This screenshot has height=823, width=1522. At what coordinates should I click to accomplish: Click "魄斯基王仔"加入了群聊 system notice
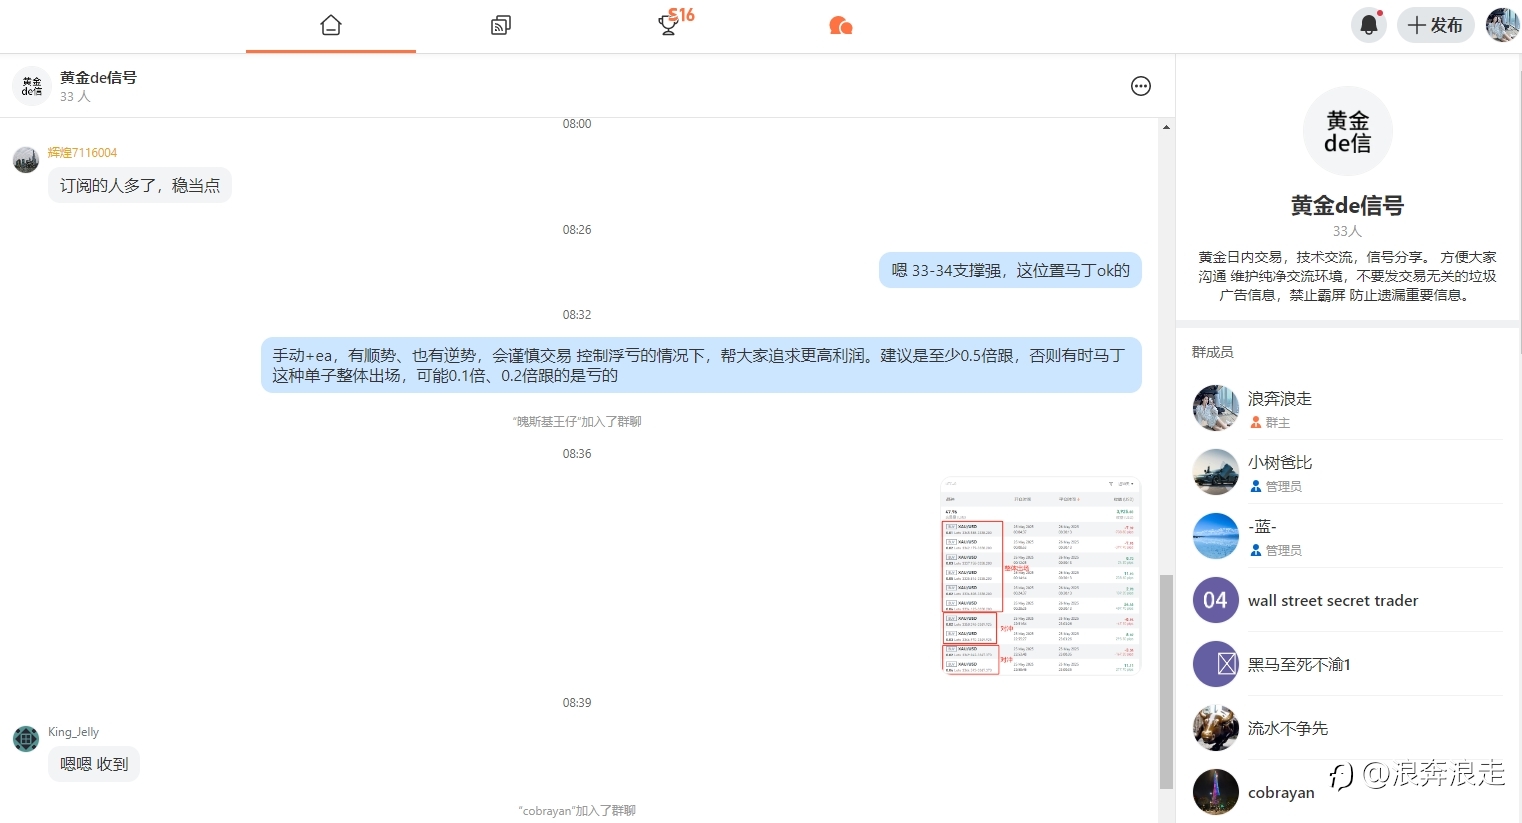[x=577, y=422]
